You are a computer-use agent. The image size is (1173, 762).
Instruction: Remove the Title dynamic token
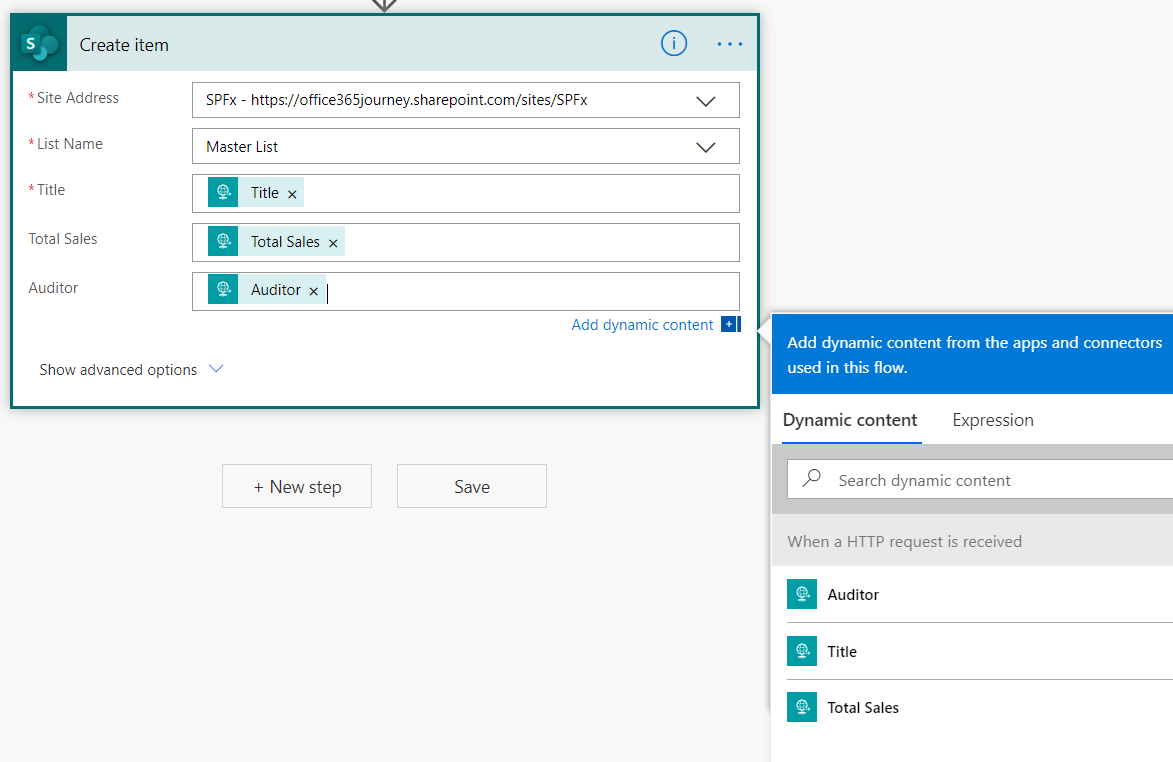(x=293, y=194)
